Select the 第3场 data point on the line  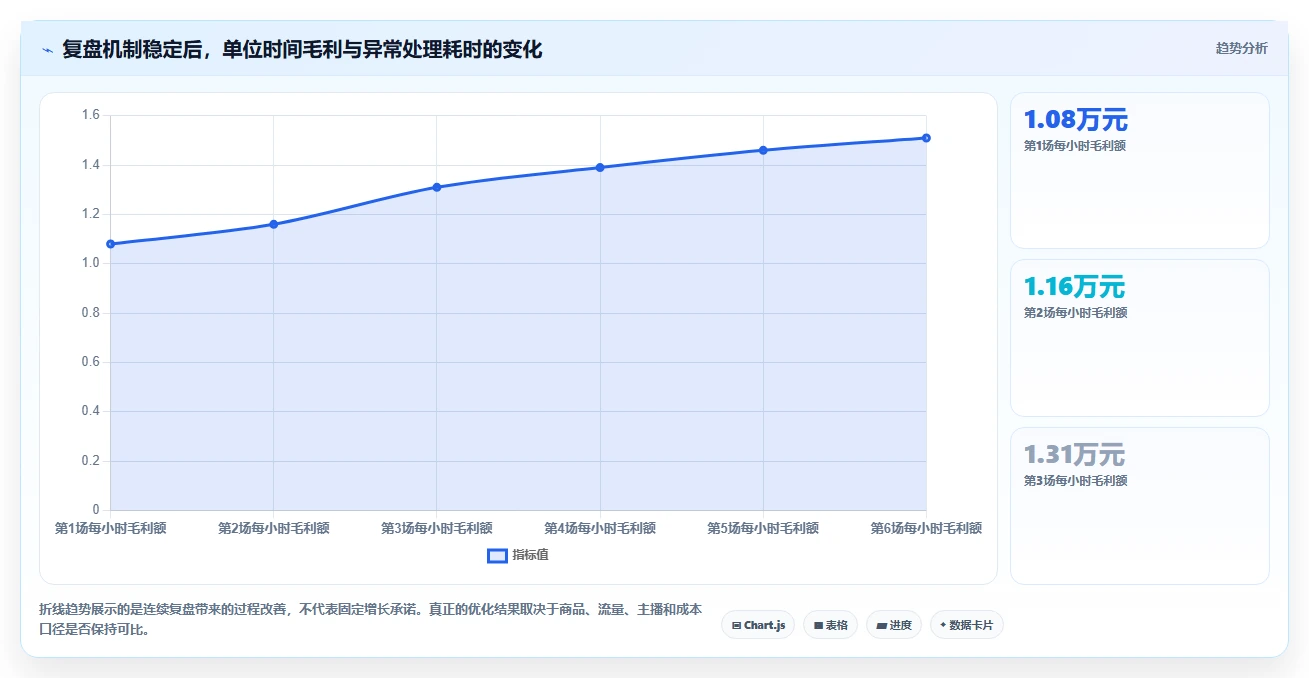tap(437, 187)
